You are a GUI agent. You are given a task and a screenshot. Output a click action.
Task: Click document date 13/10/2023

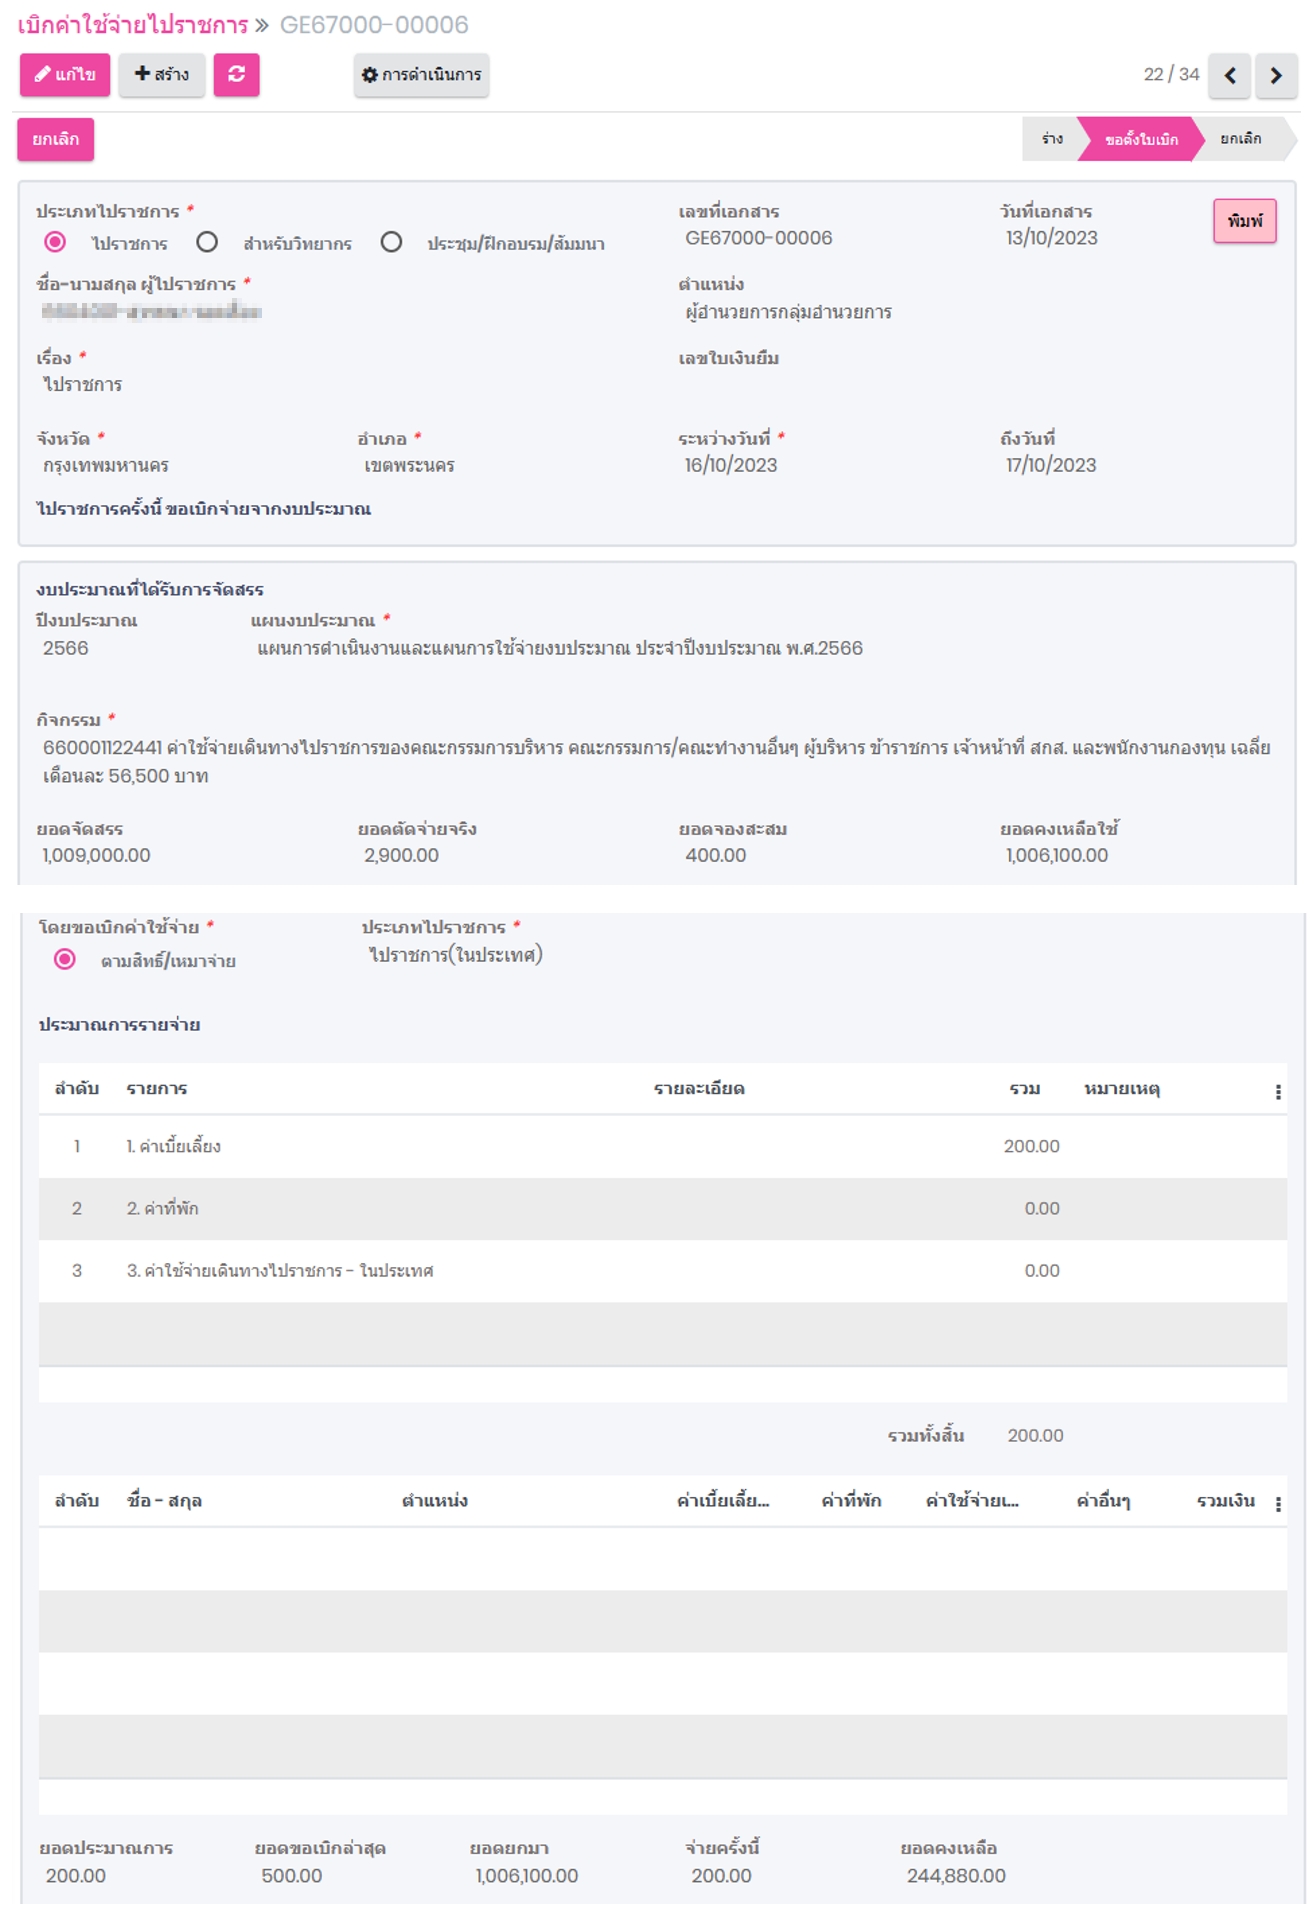(x=1052, y=238)
